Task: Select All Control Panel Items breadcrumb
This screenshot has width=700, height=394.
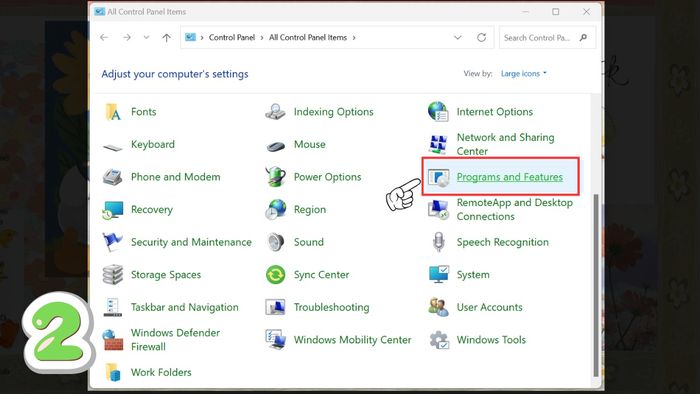Action: coord(308,37)
